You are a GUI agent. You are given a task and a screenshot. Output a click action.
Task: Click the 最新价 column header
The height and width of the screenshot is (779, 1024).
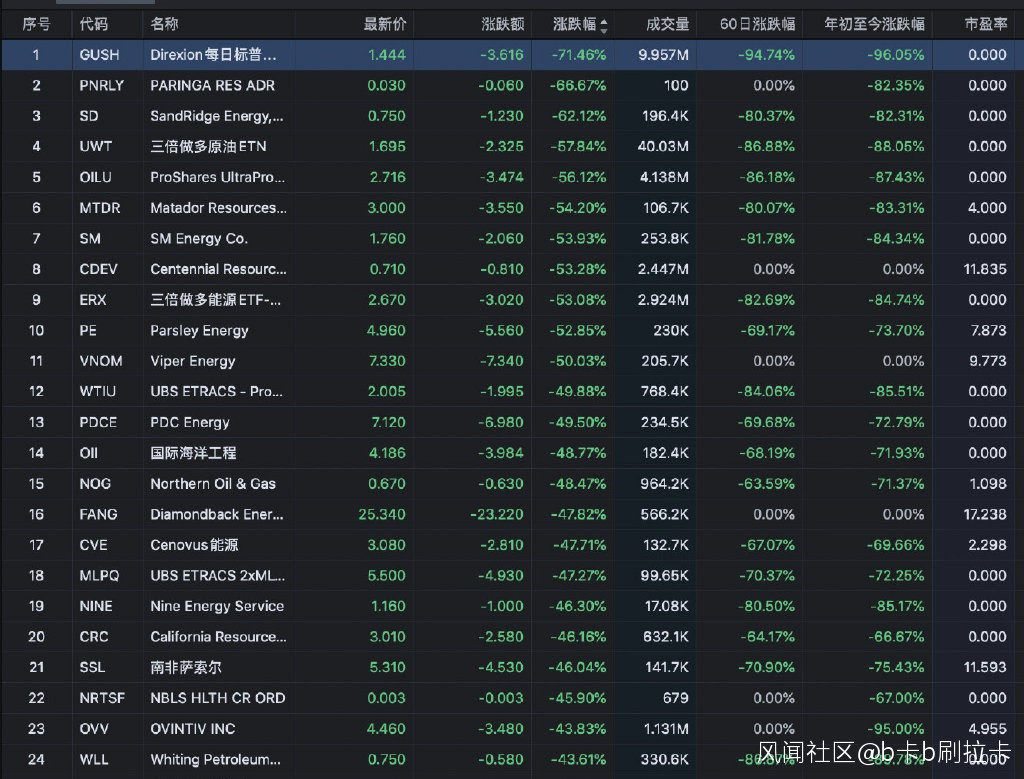click(x=385, y=24)
